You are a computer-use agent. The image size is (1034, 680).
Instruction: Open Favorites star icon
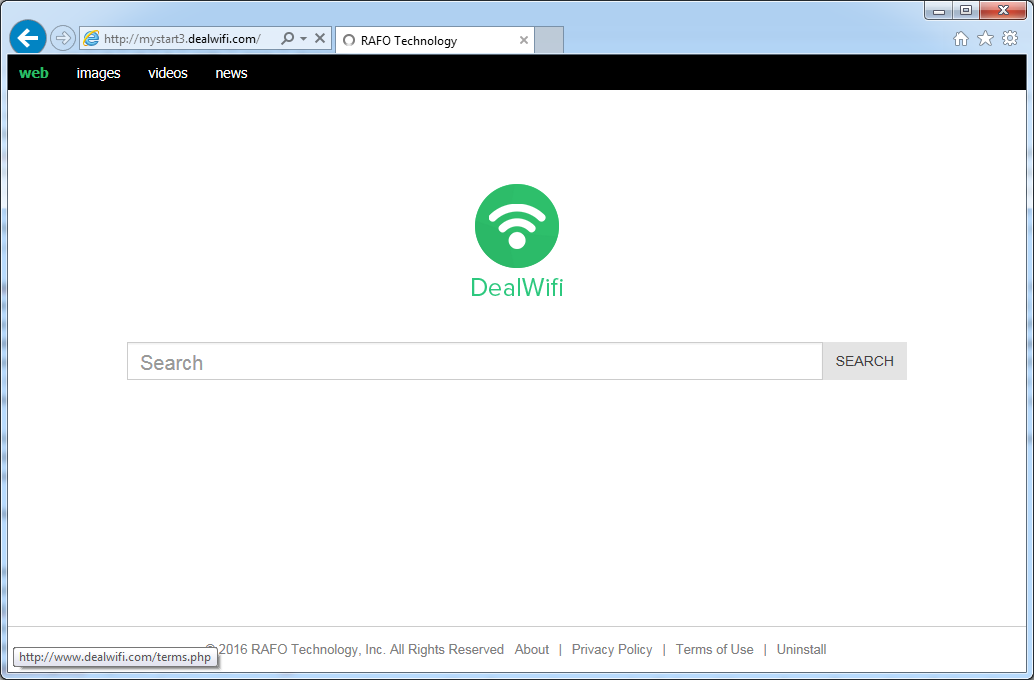985,39
